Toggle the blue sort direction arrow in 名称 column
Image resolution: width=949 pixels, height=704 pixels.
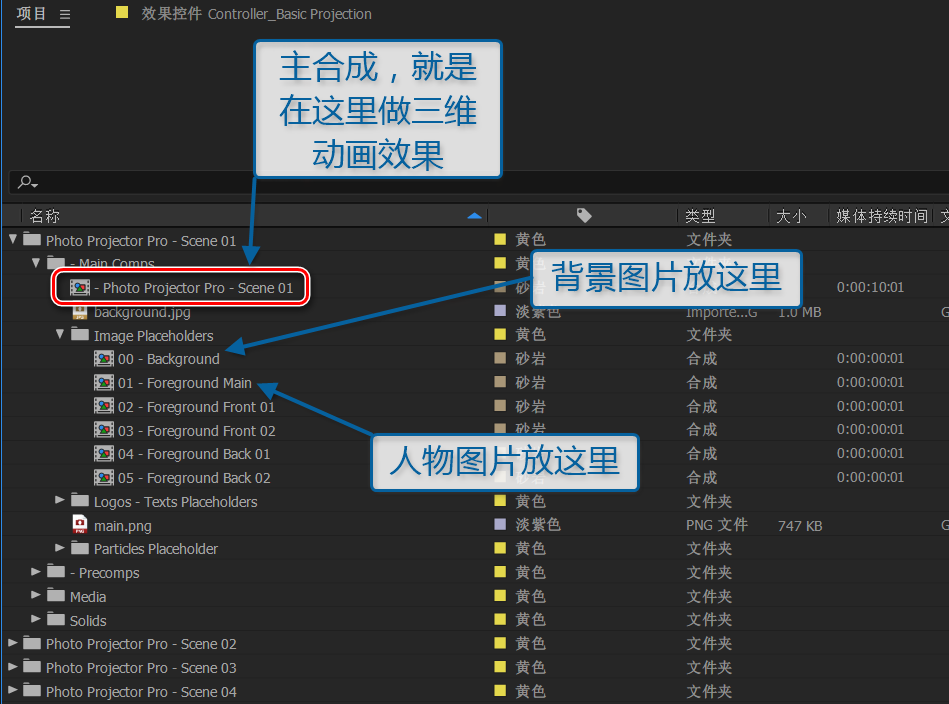click(x=475, y=215)
